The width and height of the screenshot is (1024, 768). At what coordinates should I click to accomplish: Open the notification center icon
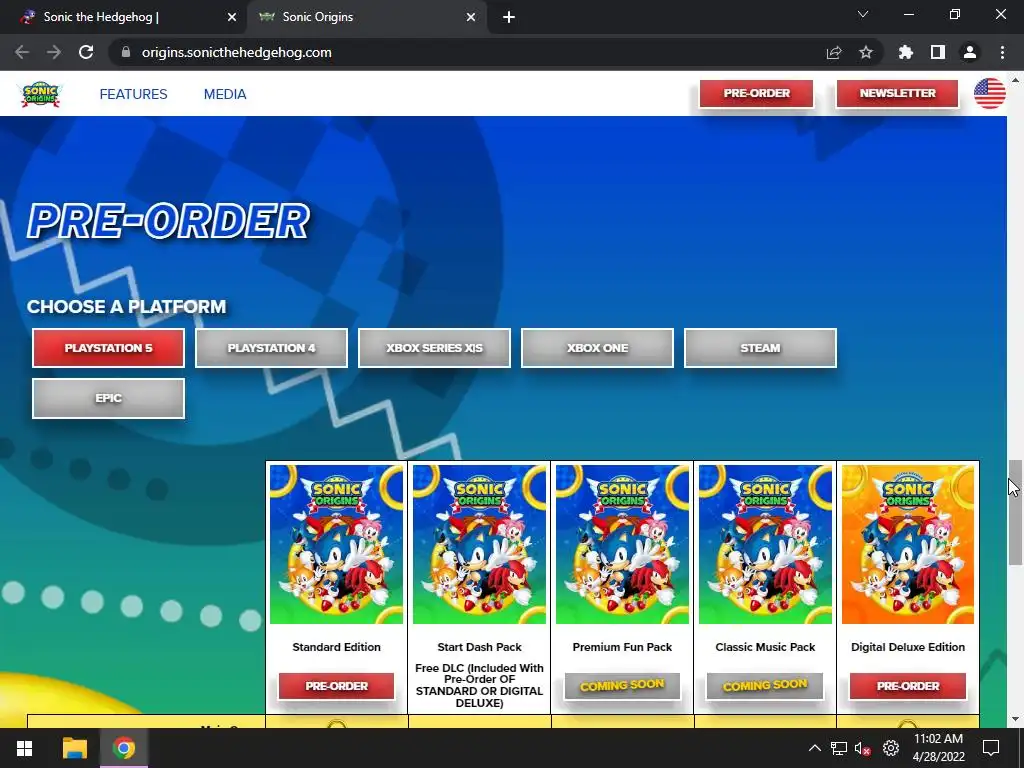[x=991, y=748]
